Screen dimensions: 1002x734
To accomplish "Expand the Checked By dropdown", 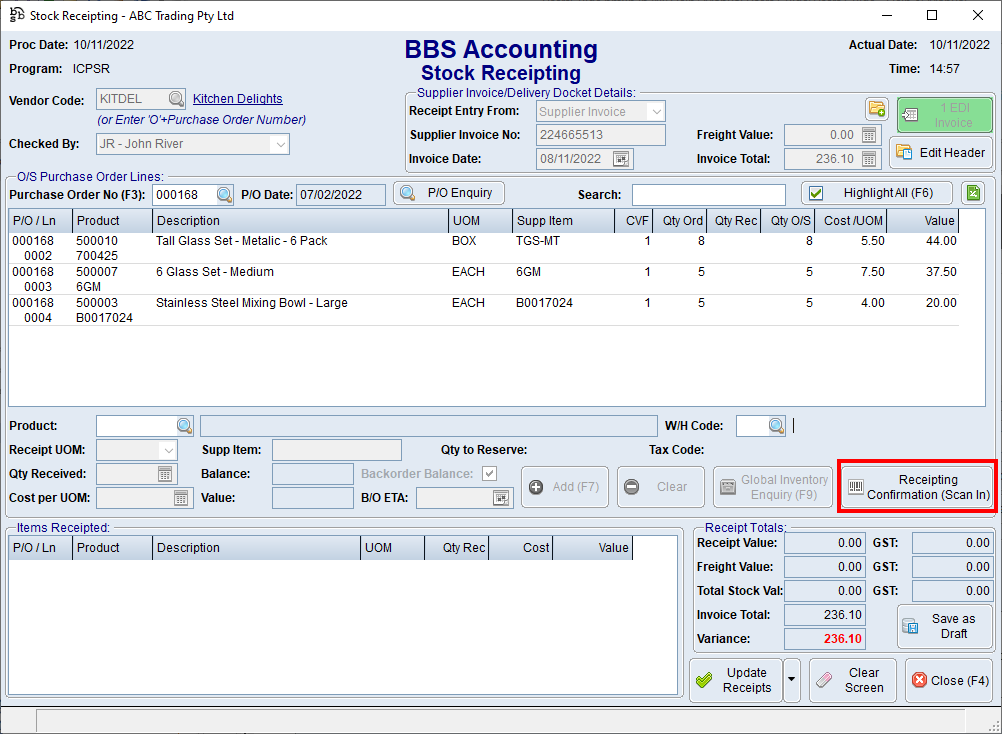I will tap(279, 144).
